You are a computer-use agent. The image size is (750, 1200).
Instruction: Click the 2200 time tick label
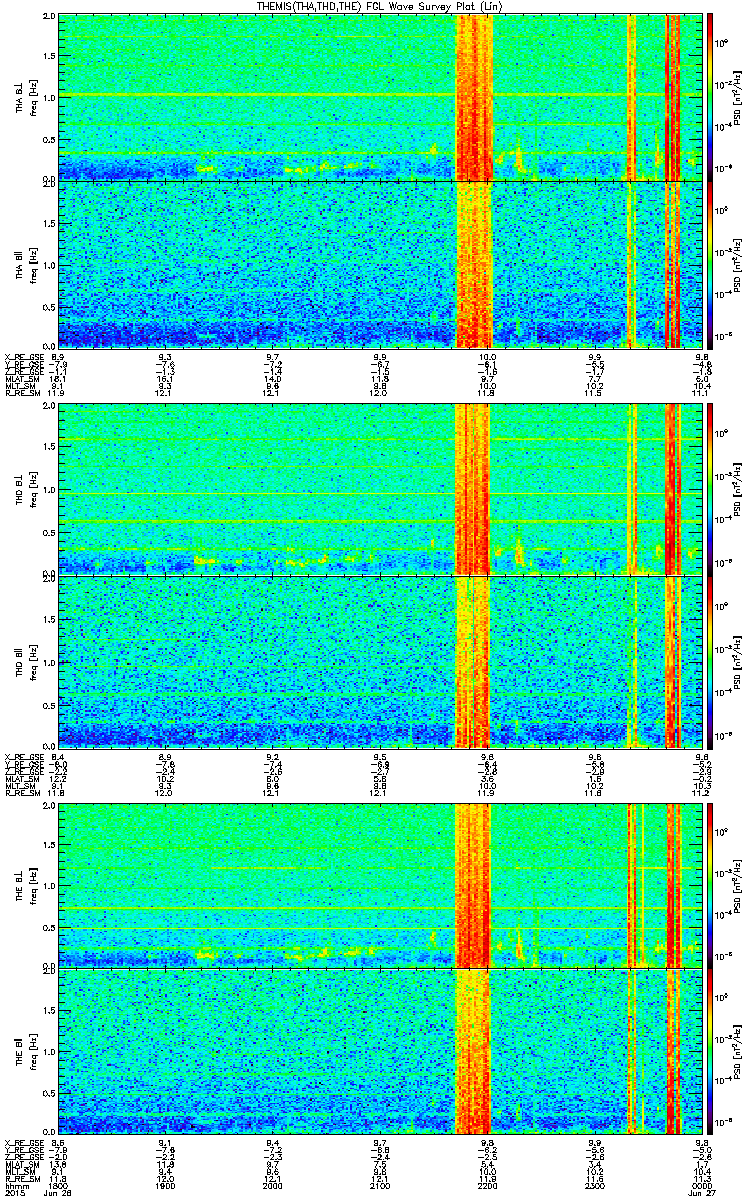point(488,1186)
